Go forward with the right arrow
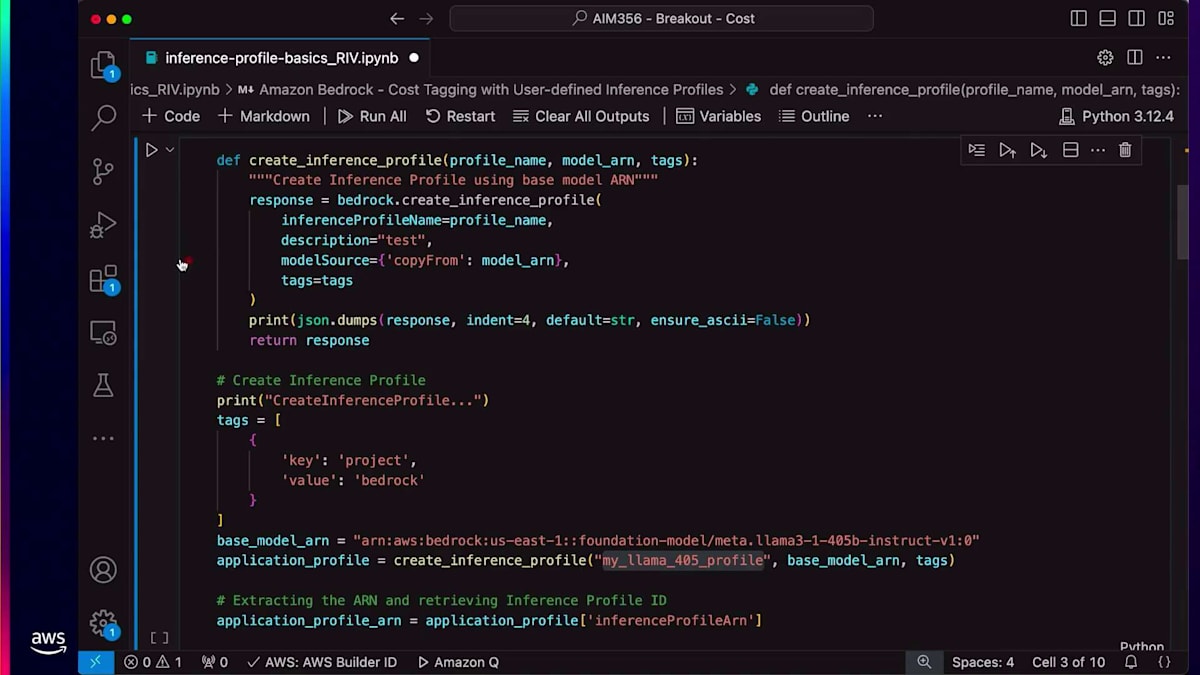 pyautogui.click(x=427, y=18)
